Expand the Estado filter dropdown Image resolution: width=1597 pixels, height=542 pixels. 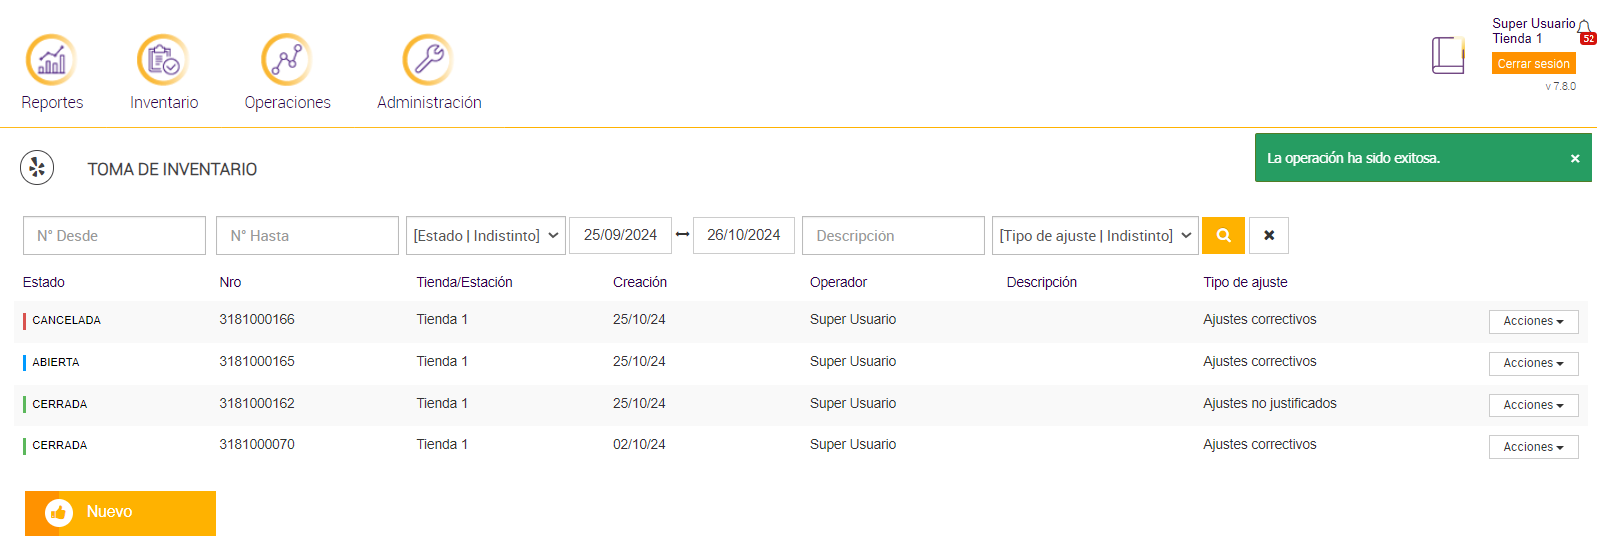pyautogui.click(x=486, y=236)
